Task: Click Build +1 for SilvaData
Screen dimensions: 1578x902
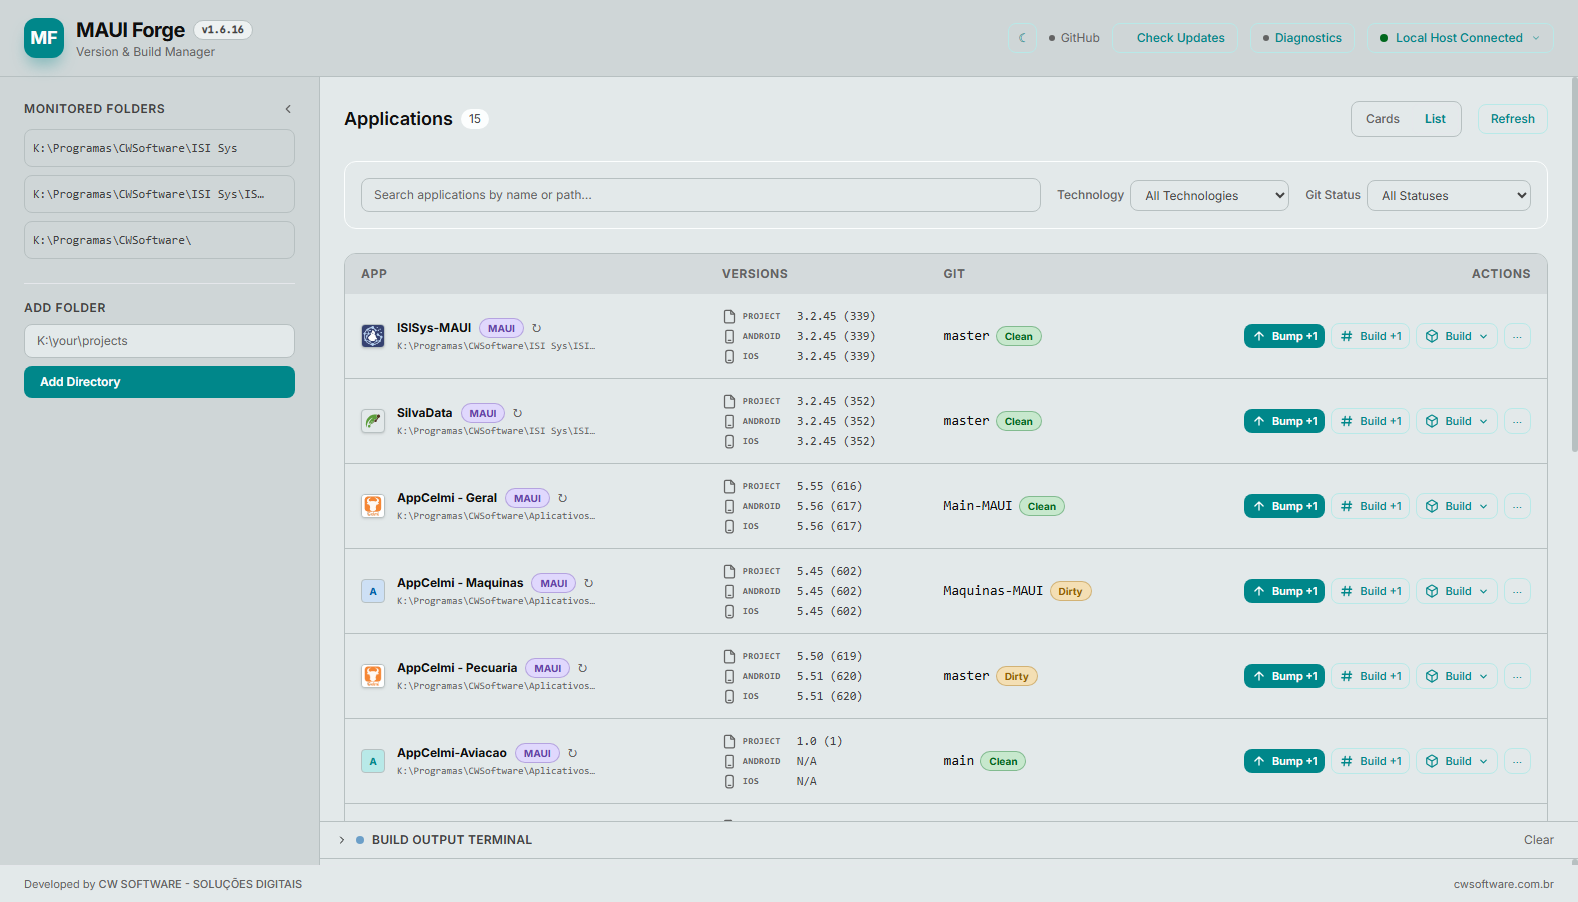Action: click(1370, 421)
